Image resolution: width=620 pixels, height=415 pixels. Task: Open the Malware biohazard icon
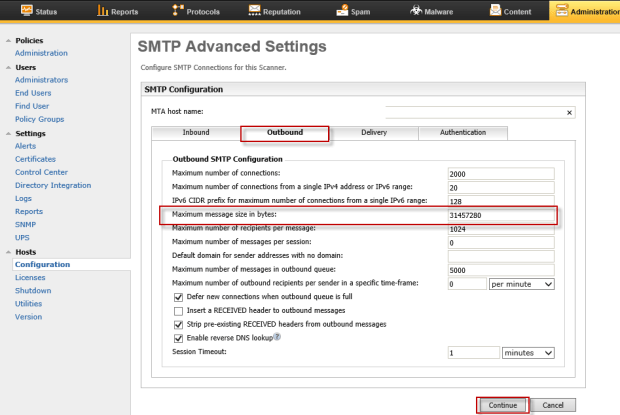418,11
